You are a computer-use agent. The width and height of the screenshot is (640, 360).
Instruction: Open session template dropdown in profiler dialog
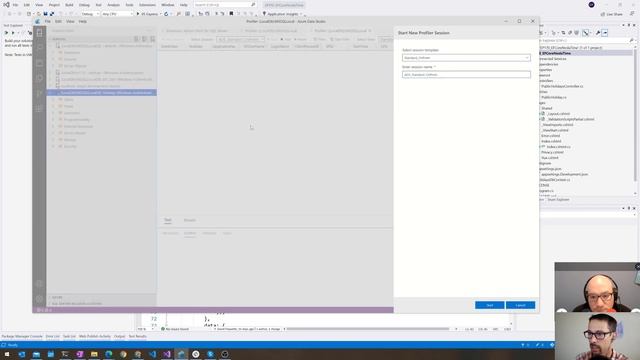(466, 58)
